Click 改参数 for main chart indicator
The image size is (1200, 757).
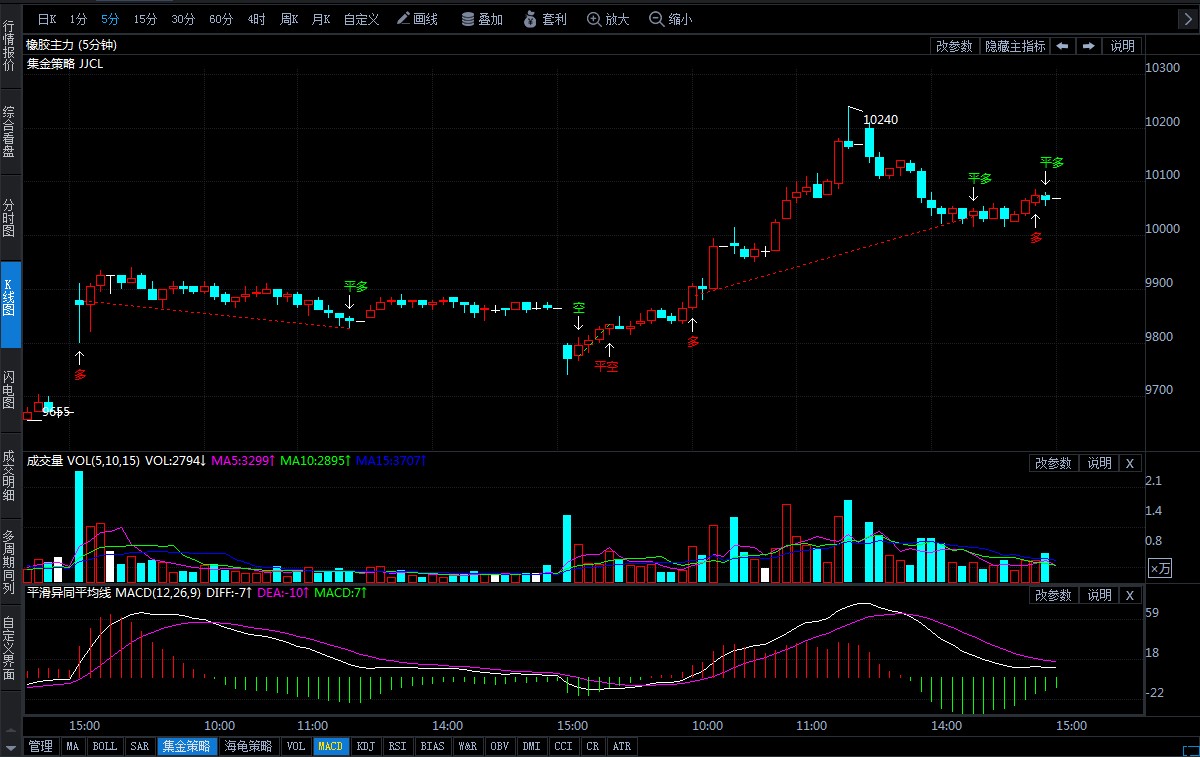(954, 46)
